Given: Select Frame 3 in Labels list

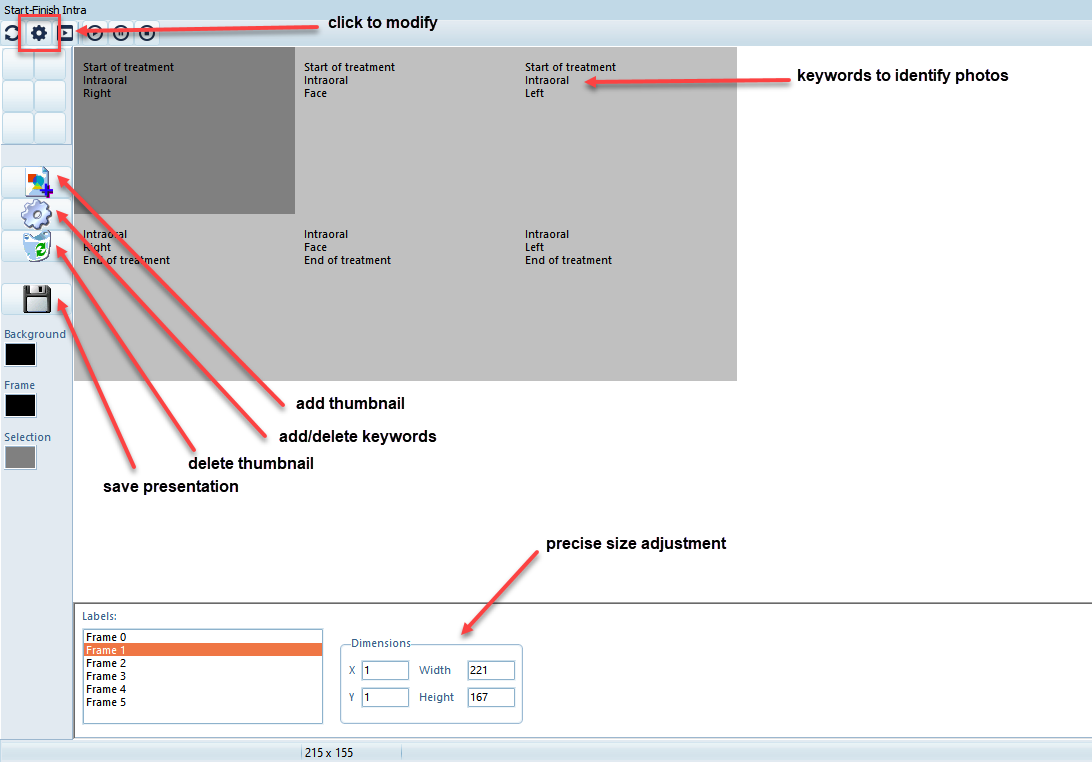Looking at the screenshot, I should pyautogui.click(x=106, y=676).
